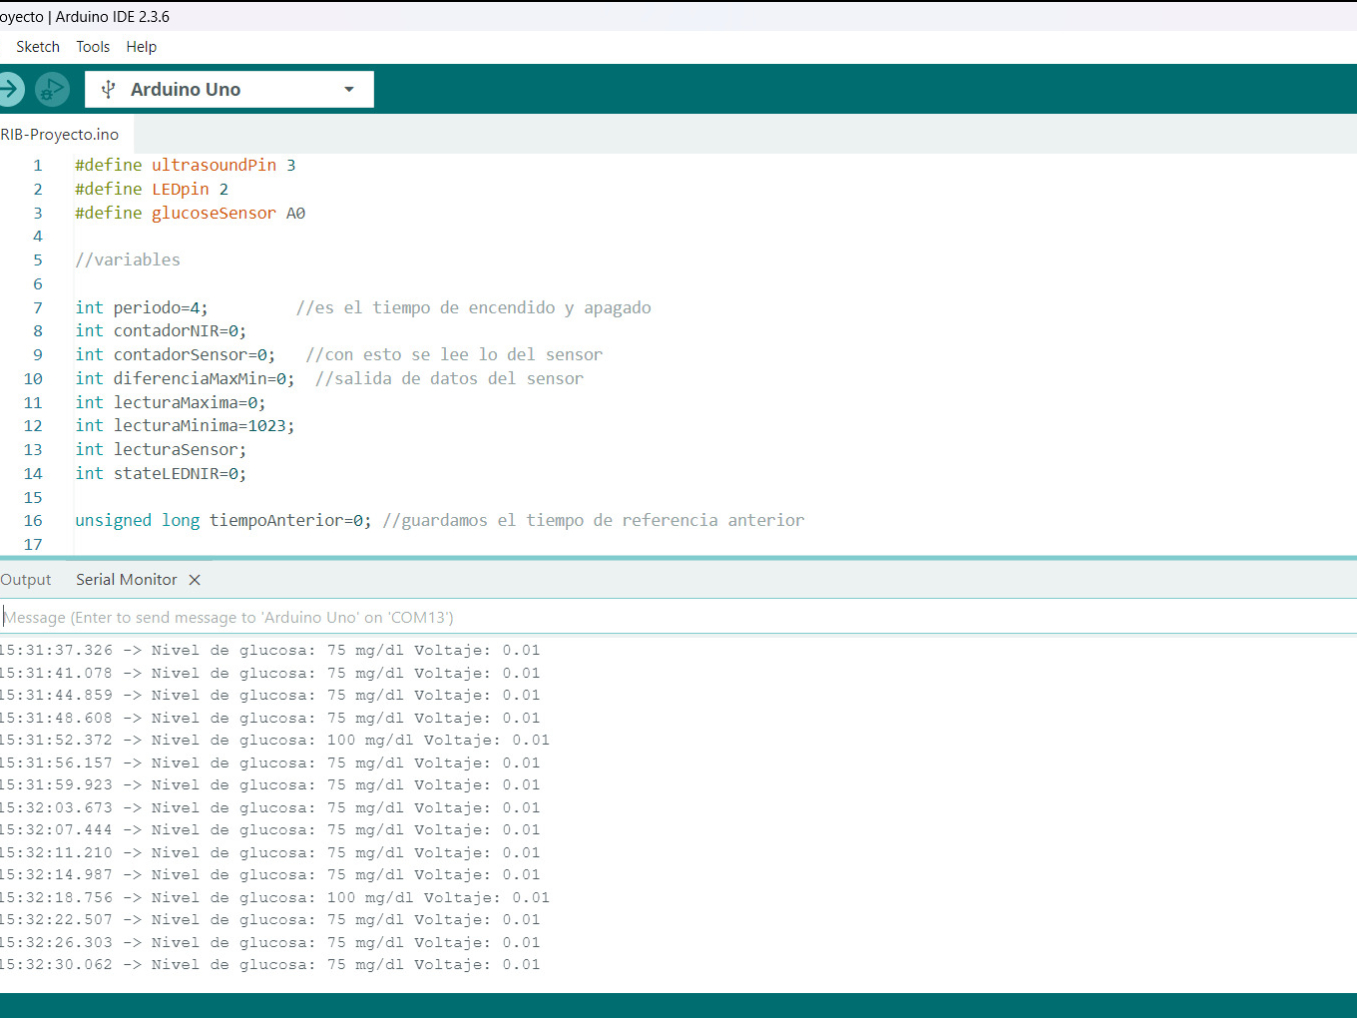Switch to the Serial Monitor tab

[126, 580]
